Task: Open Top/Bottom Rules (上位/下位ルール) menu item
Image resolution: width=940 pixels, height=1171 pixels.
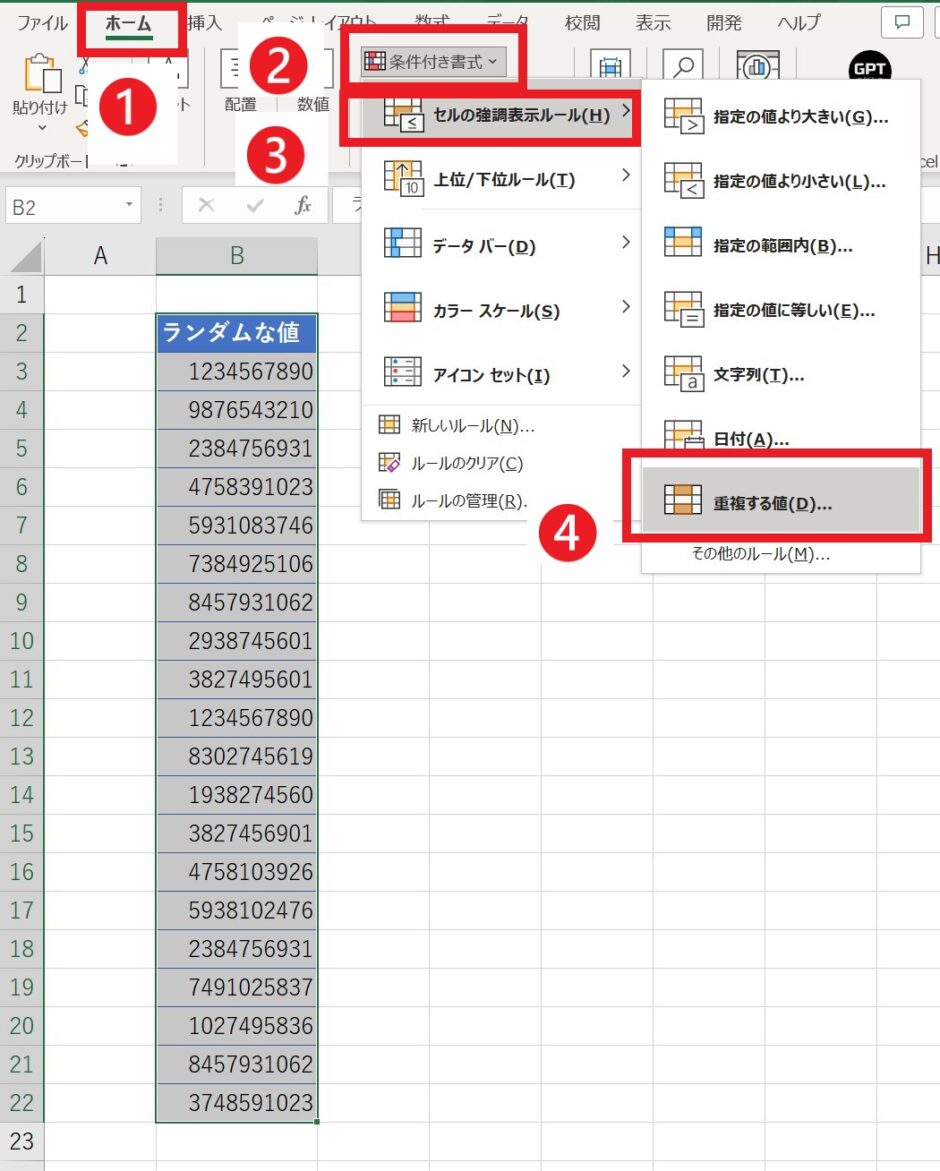Action: tap(500, 180)
